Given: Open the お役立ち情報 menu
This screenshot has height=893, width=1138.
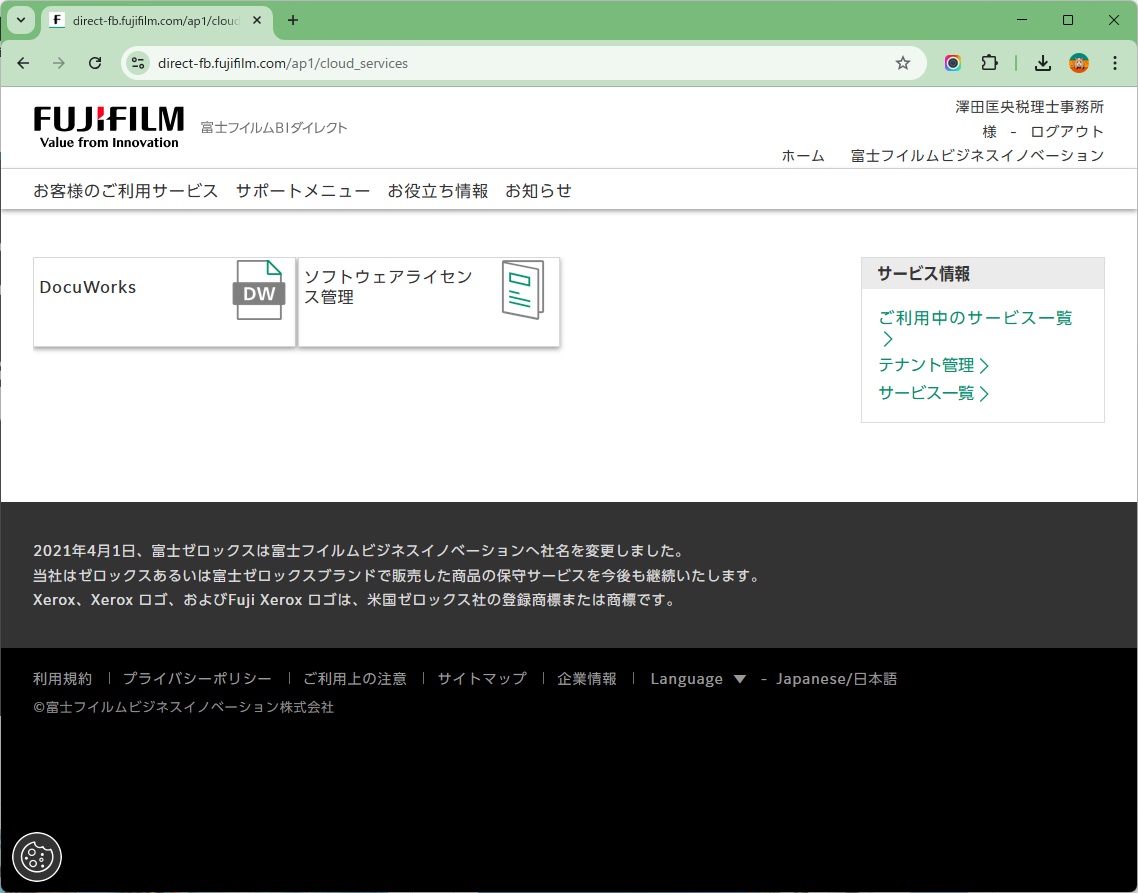Looking at the screenshot, I should (438, 191).
